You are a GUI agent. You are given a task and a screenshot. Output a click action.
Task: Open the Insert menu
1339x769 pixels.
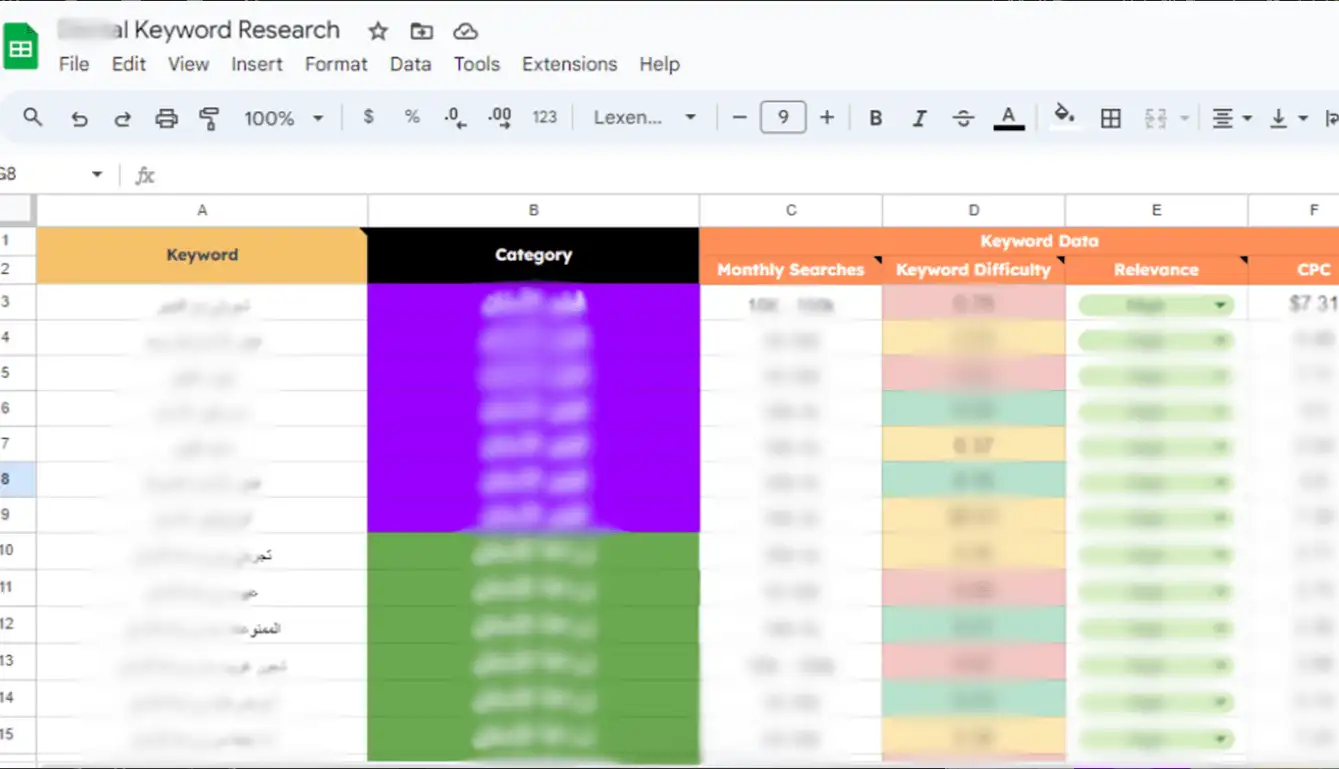tap(257, 64)
